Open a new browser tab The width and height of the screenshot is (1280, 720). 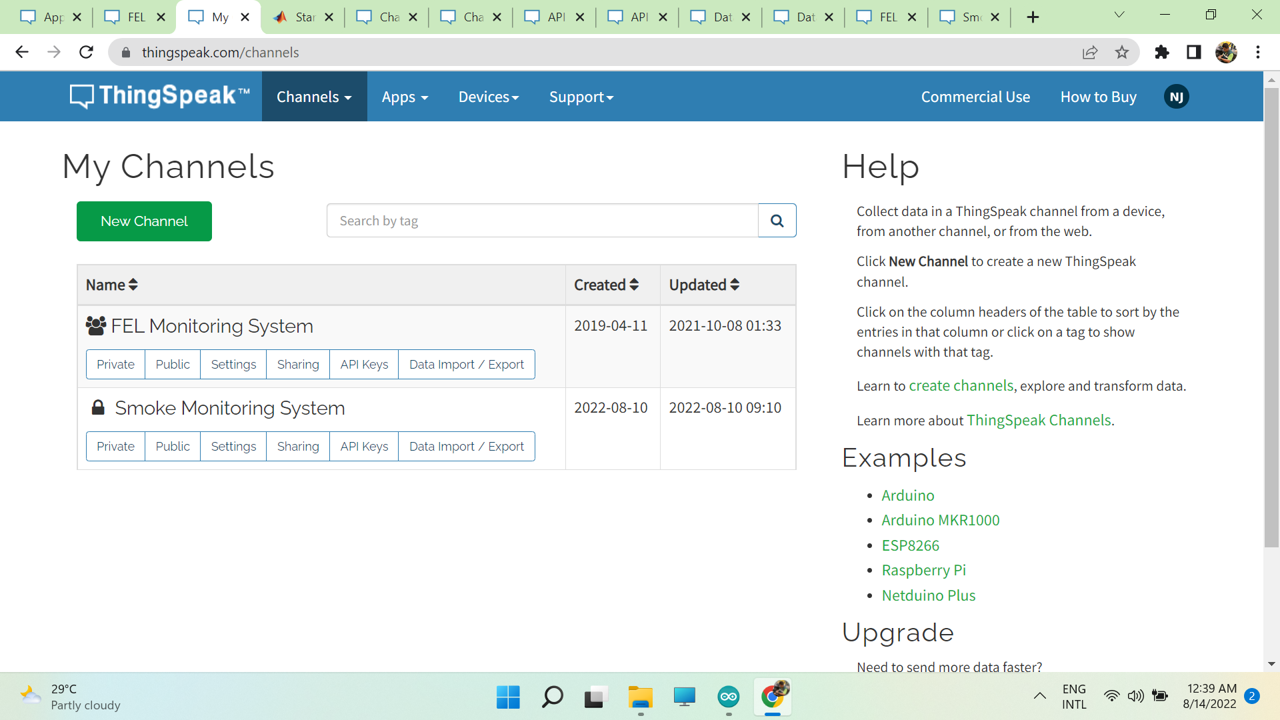click(1033, 17)
